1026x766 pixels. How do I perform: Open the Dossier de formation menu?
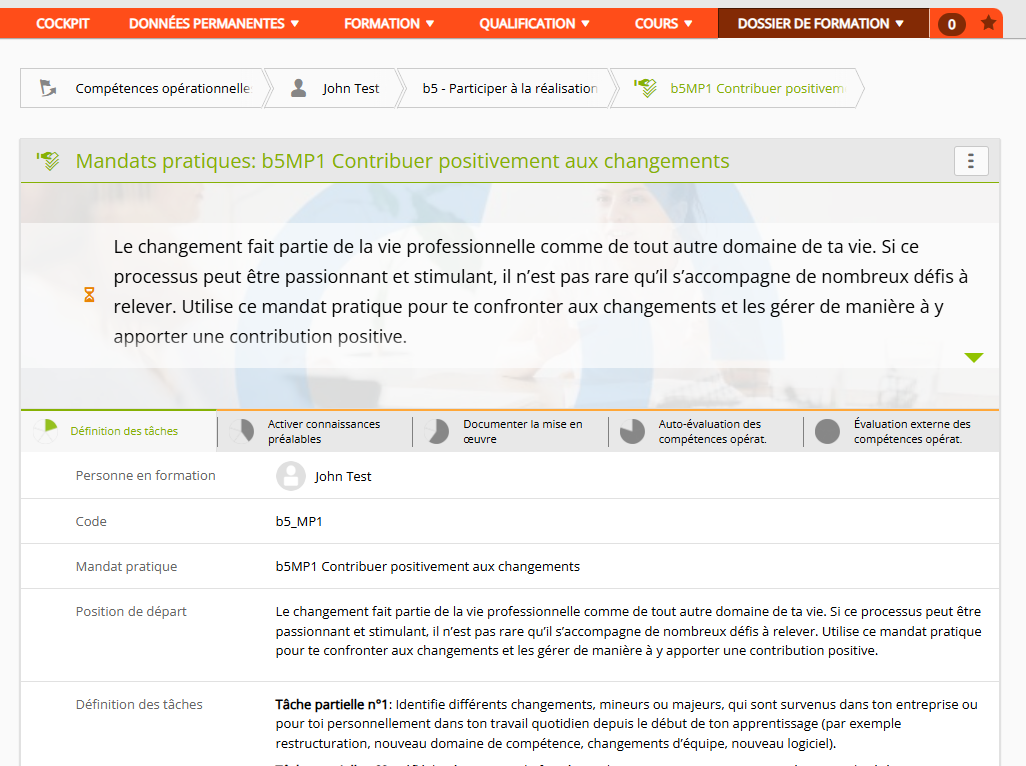click(820, 23)
